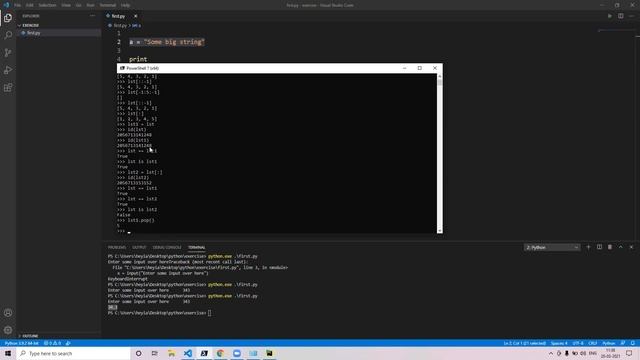
Task: Click the 'Type here to search' taskbar box
Action: [73, 353]
